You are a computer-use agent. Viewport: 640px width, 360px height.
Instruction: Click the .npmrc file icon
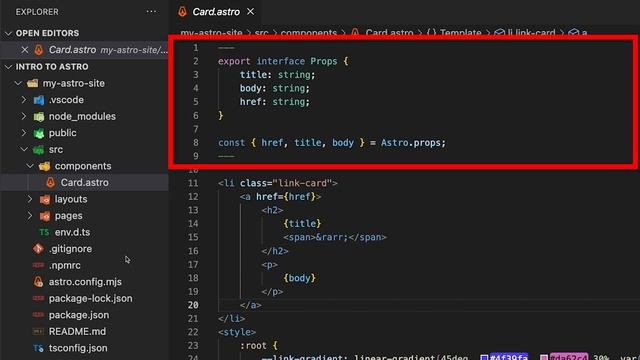tap(38, 265)
